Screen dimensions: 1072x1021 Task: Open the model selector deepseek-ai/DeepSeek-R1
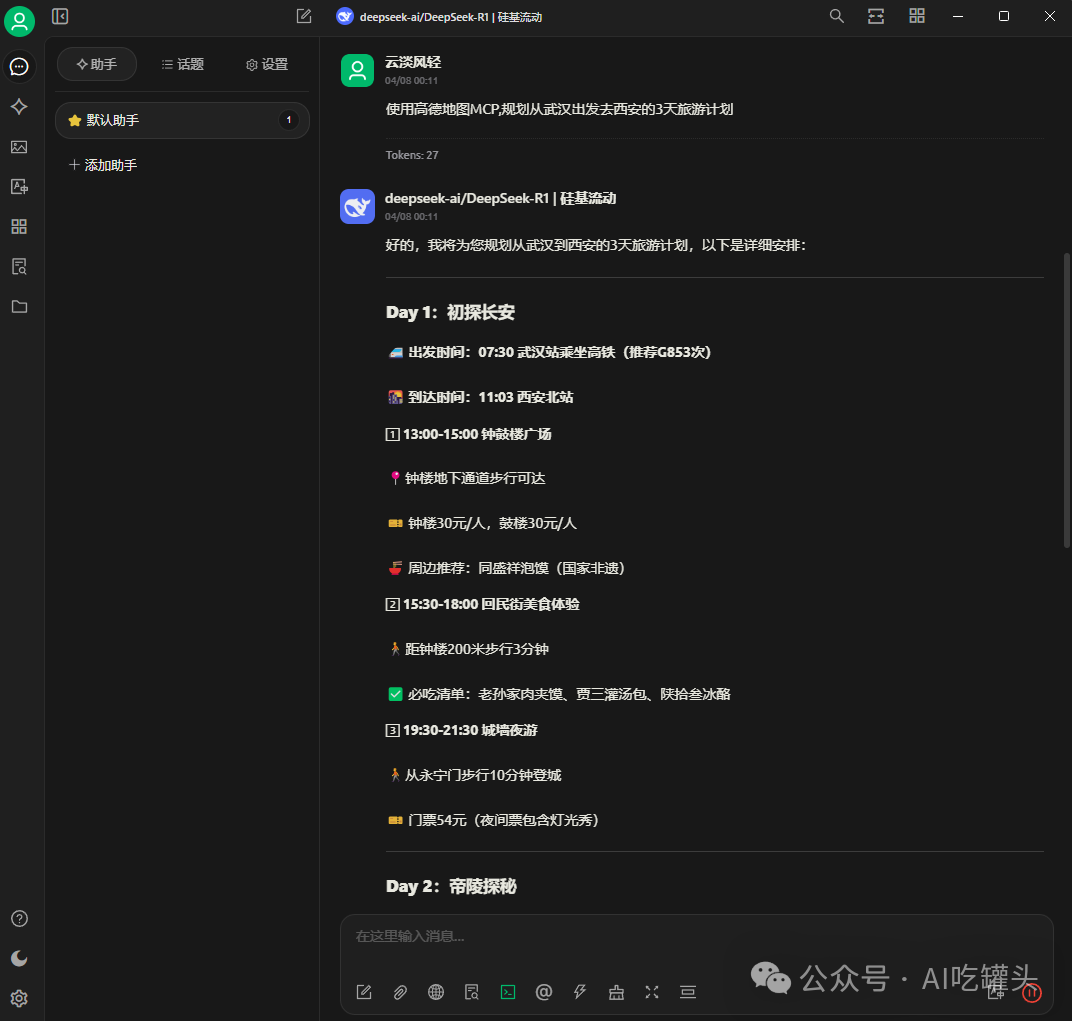click(x=440, y=16)
